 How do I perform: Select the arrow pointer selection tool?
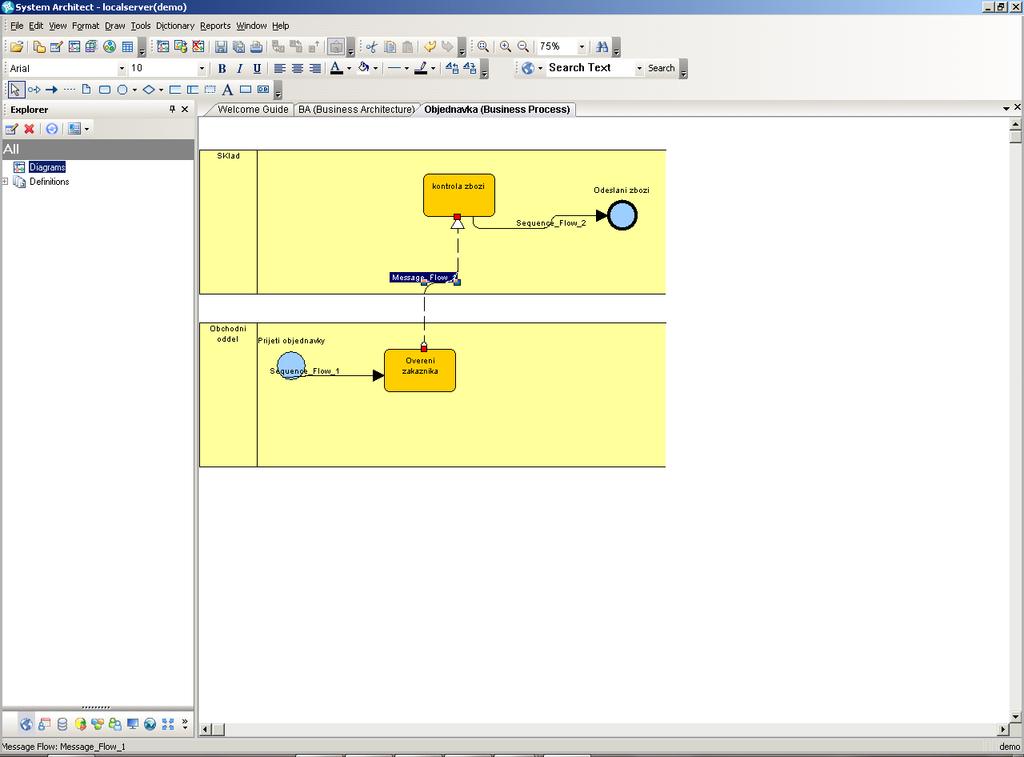click(16, 89)
